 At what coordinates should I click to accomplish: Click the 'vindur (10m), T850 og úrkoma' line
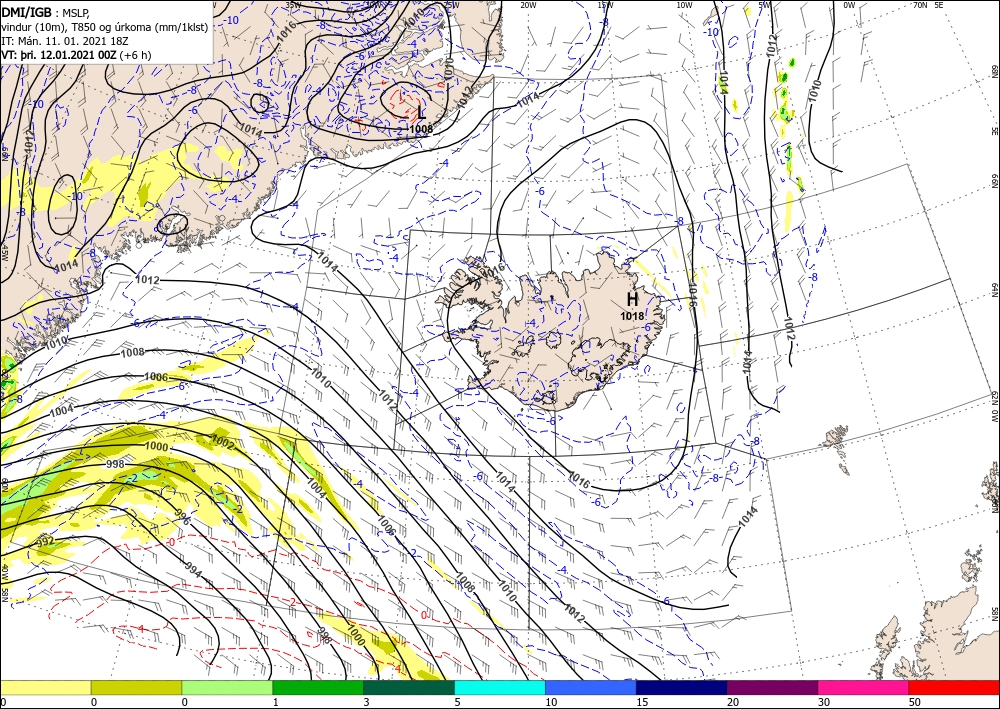pyautogui.click(x=104, y=26)
